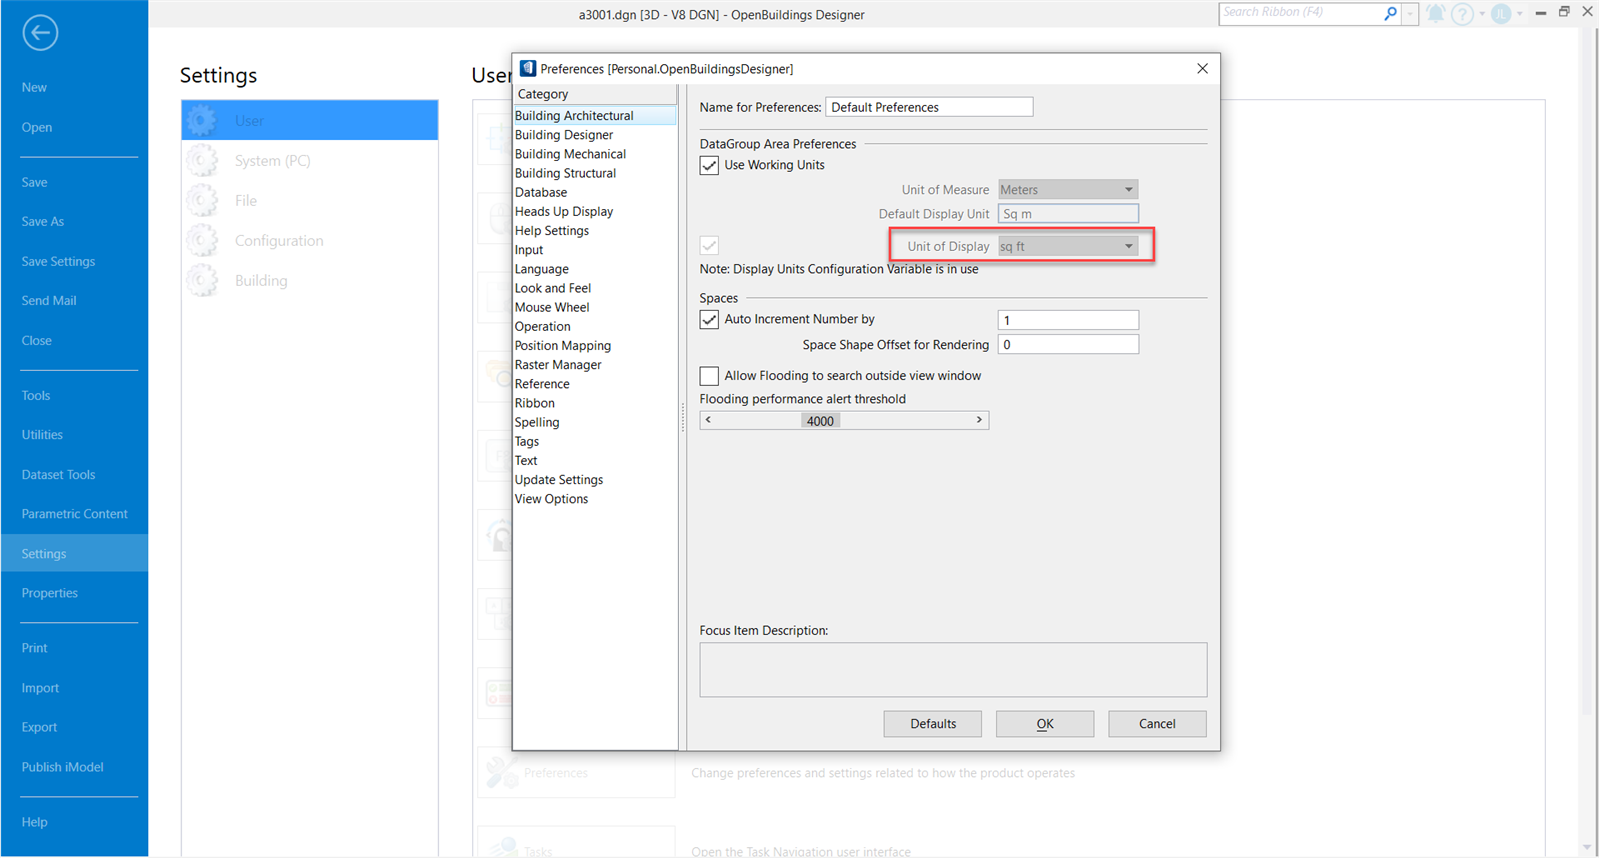This screenshot has height=858, width=1599.
Task: Select Position Mapping category
Action: 594,346
